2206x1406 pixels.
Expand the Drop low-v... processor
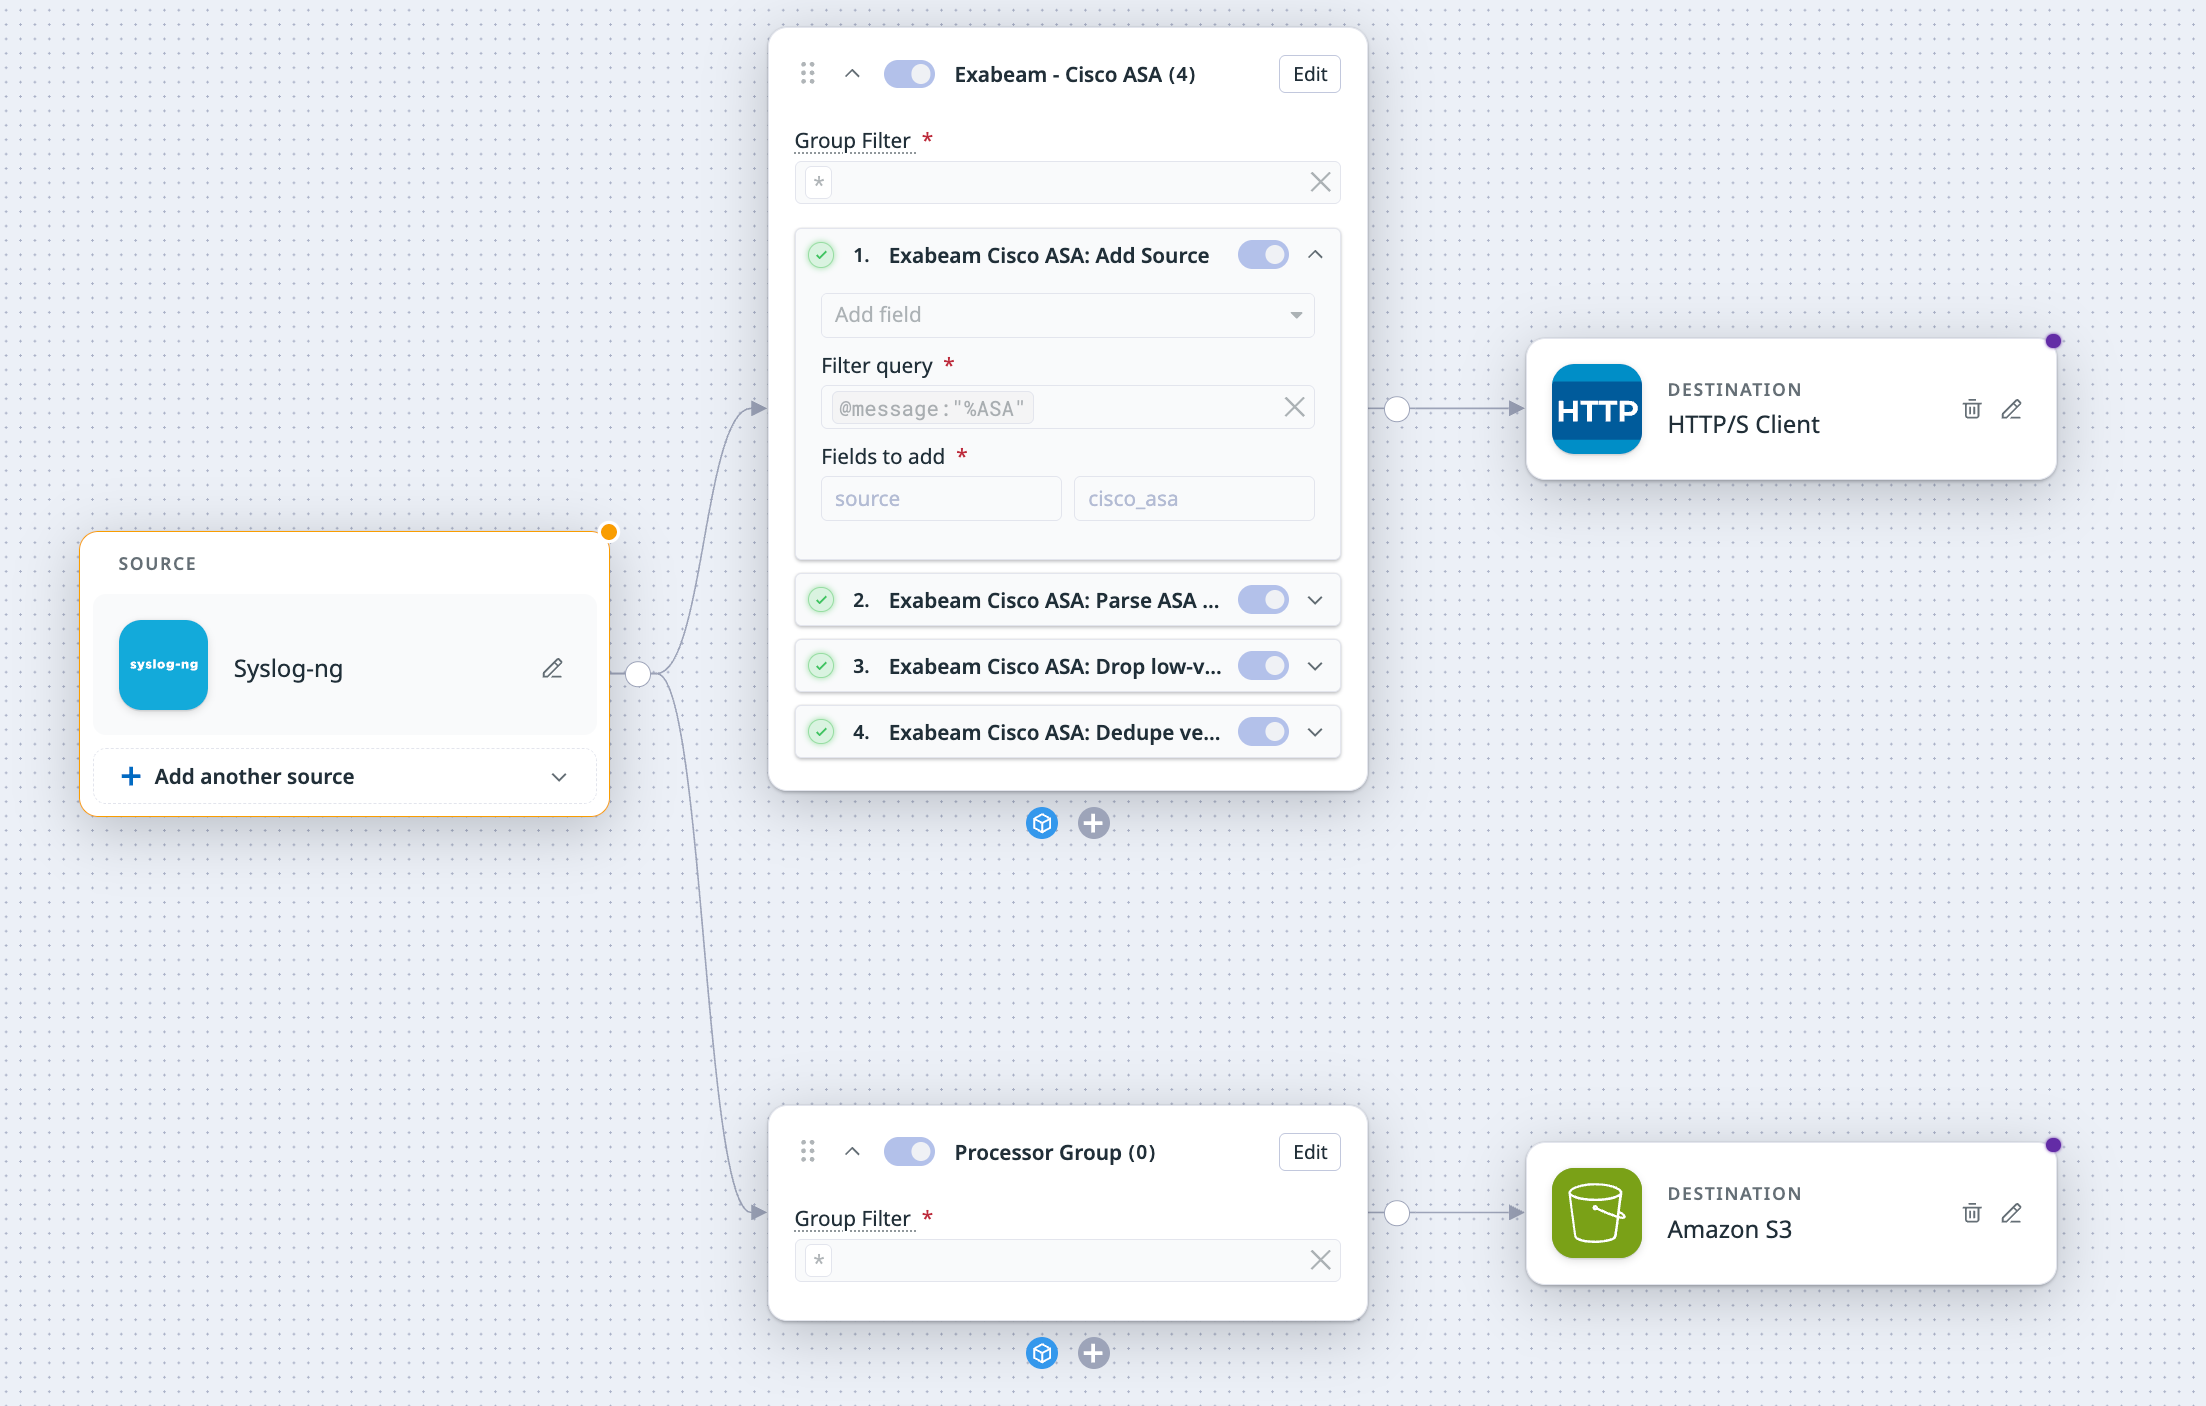point(1315,666)
